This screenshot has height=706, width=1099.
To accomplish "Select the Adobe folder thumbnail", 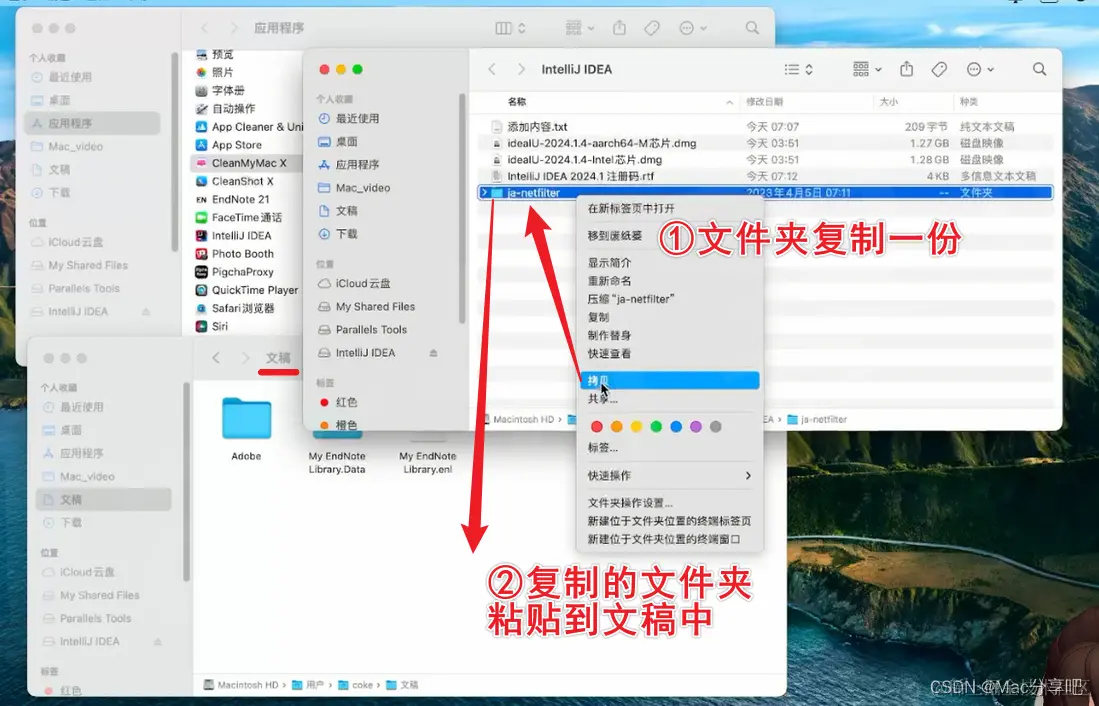I will point(245,420).
